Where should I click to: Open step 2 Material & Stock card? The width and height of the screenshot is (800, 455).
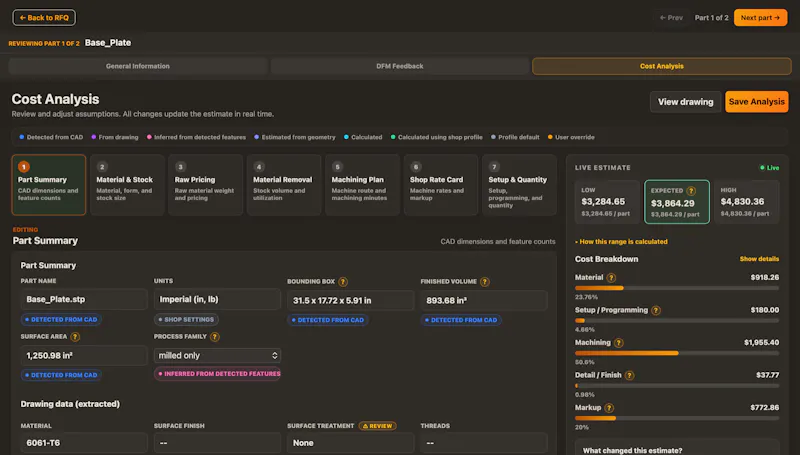[x=127, y=185]
